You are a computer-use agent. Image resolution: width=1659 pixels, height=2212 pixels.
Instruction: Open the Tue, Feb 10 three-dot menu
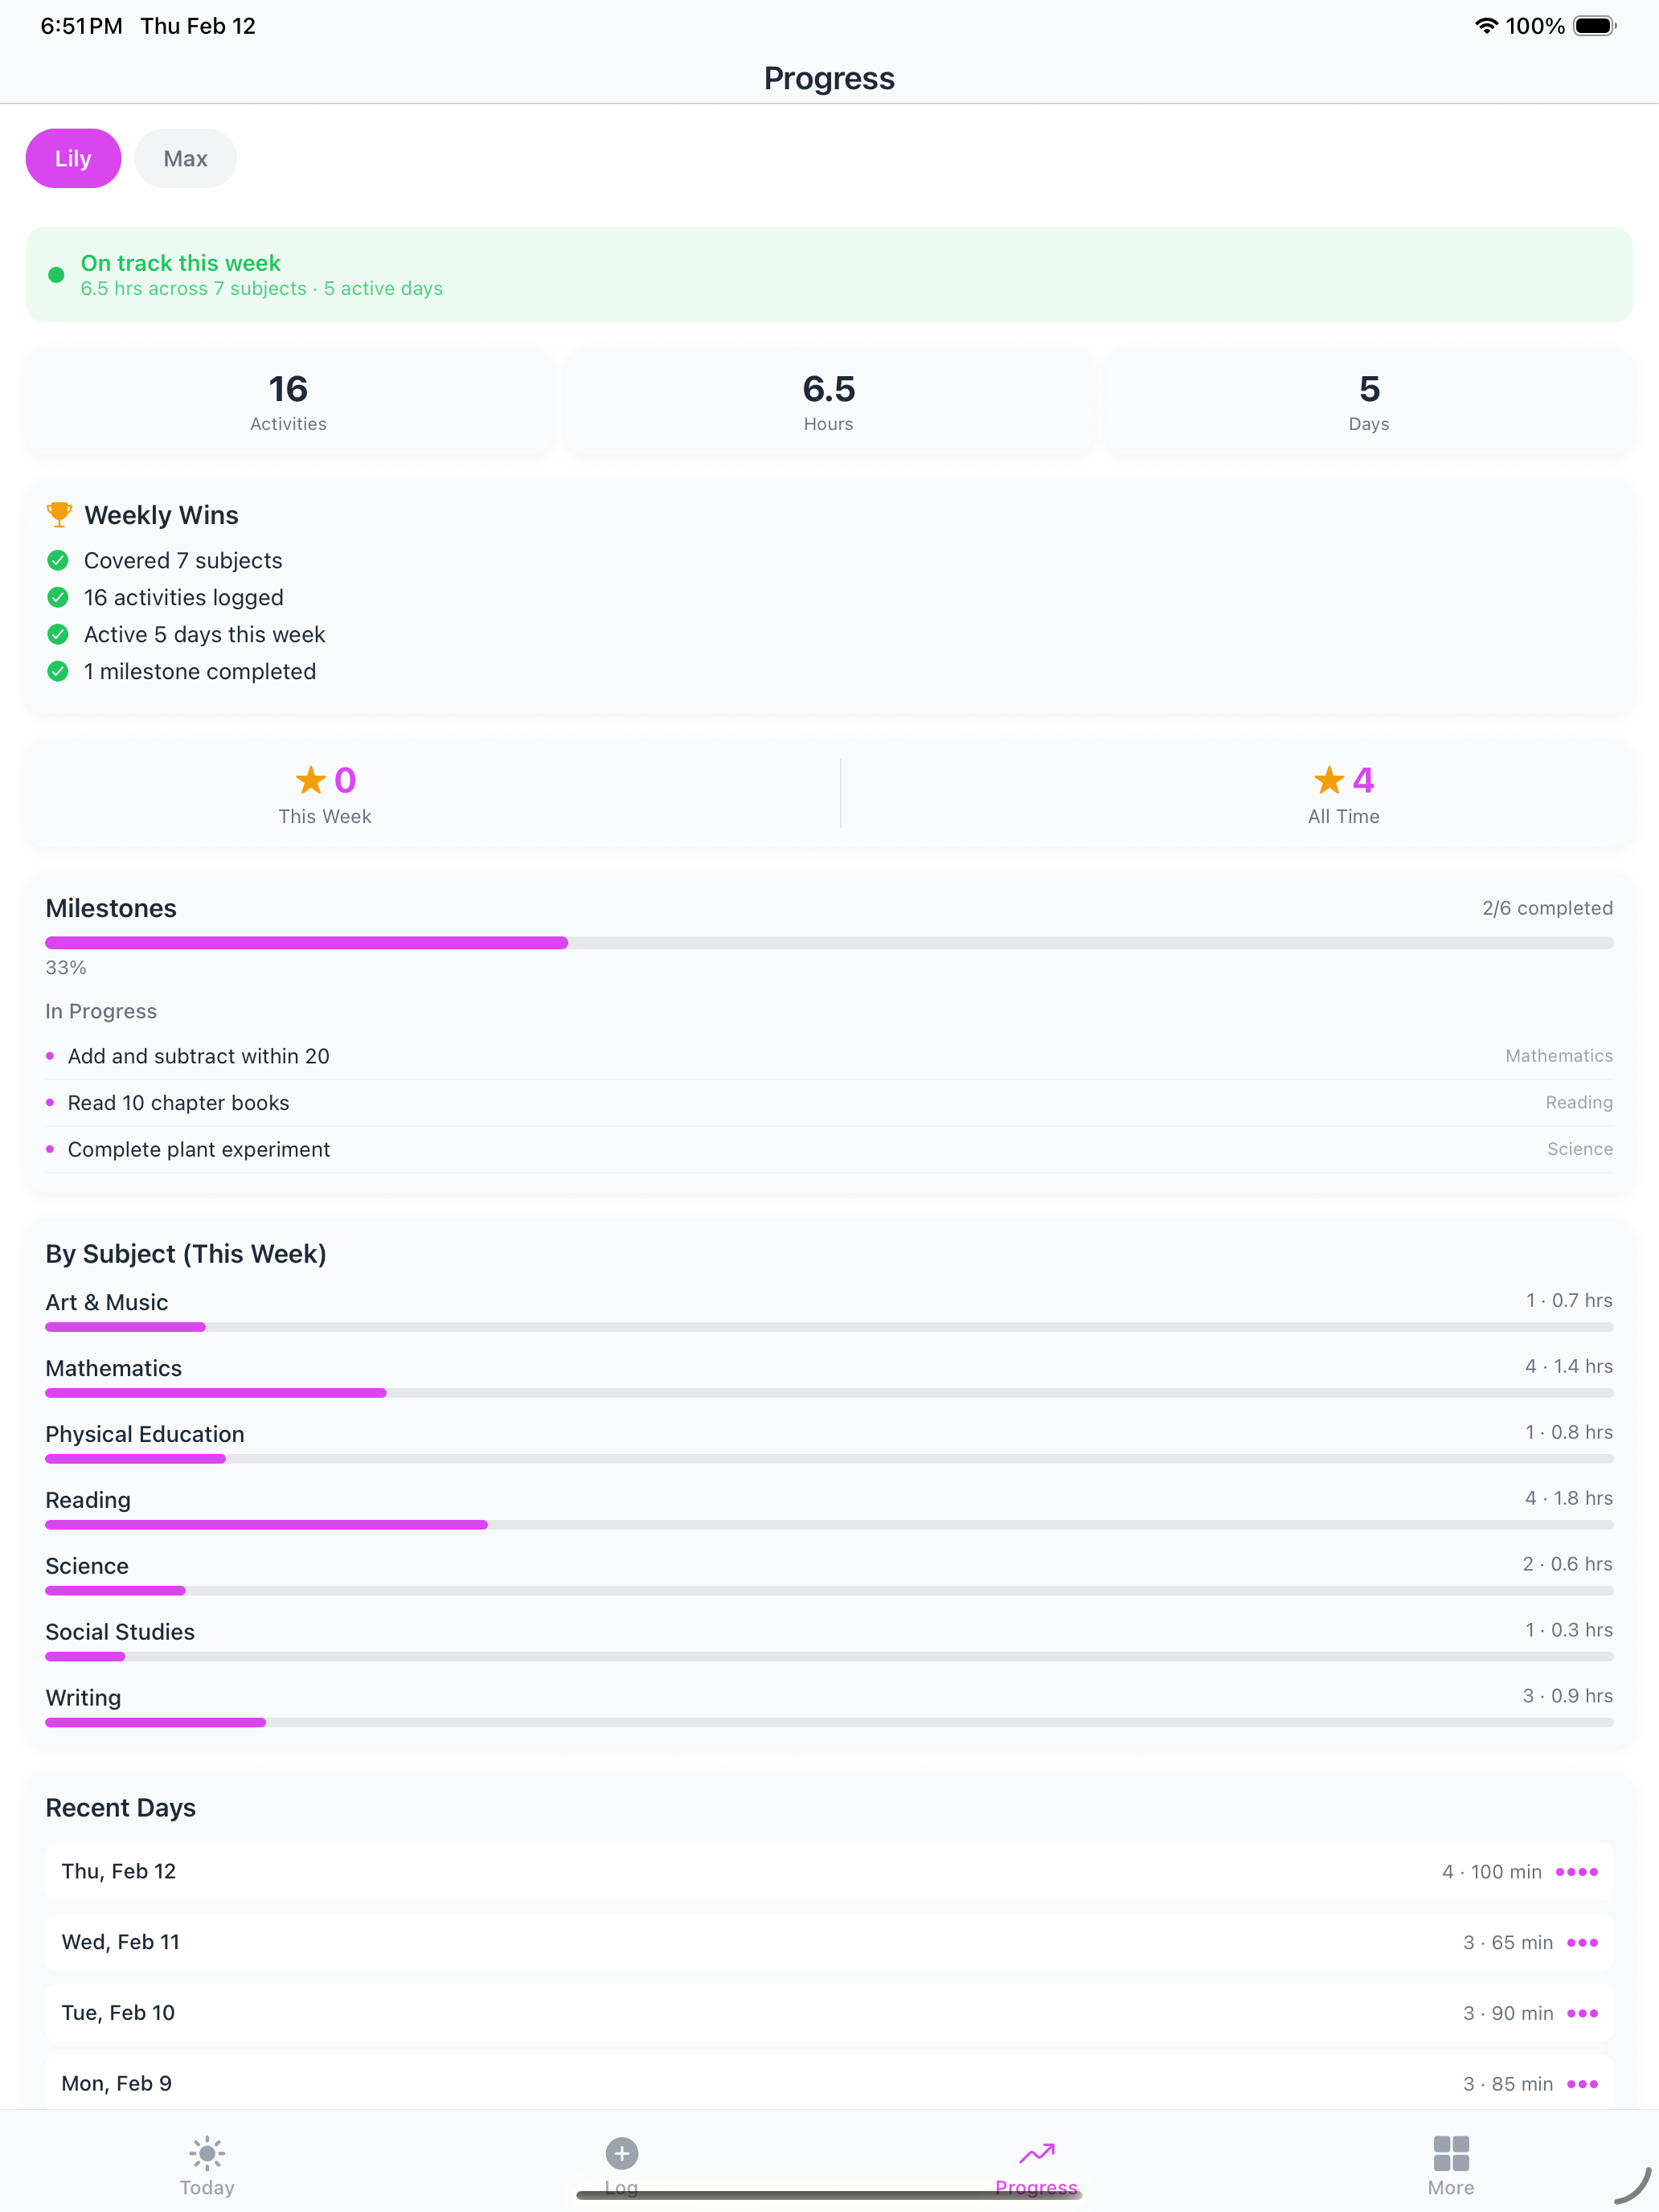tap(1583, 2013)
